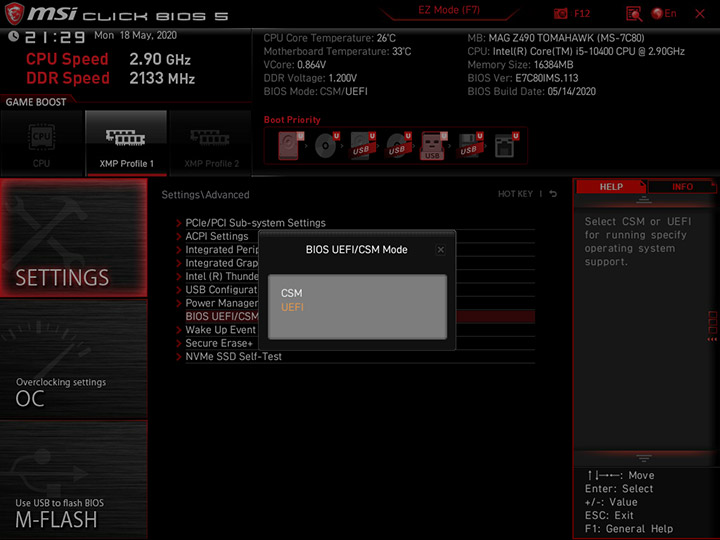The width and height of the screenshot is (720, 540).
Task: Expand the Power Management chevron
Action: [x=179, y=303]
